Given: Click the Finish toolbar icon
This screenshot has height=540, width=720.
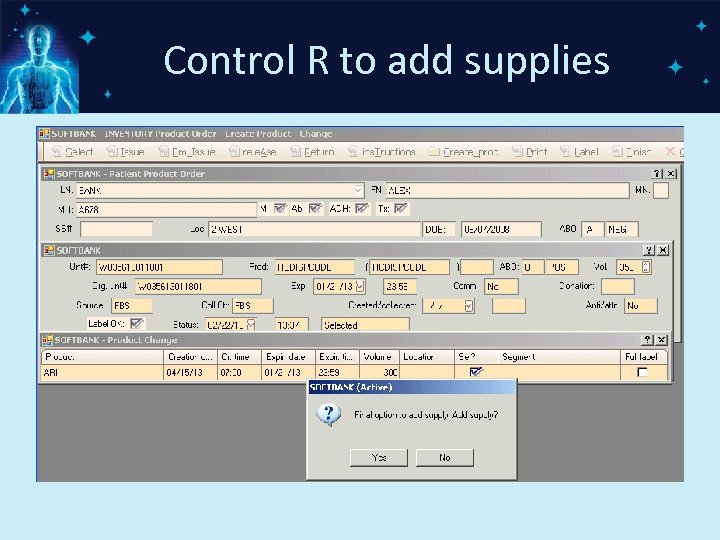Looking at the screenshot, I should tap(618, 152).
